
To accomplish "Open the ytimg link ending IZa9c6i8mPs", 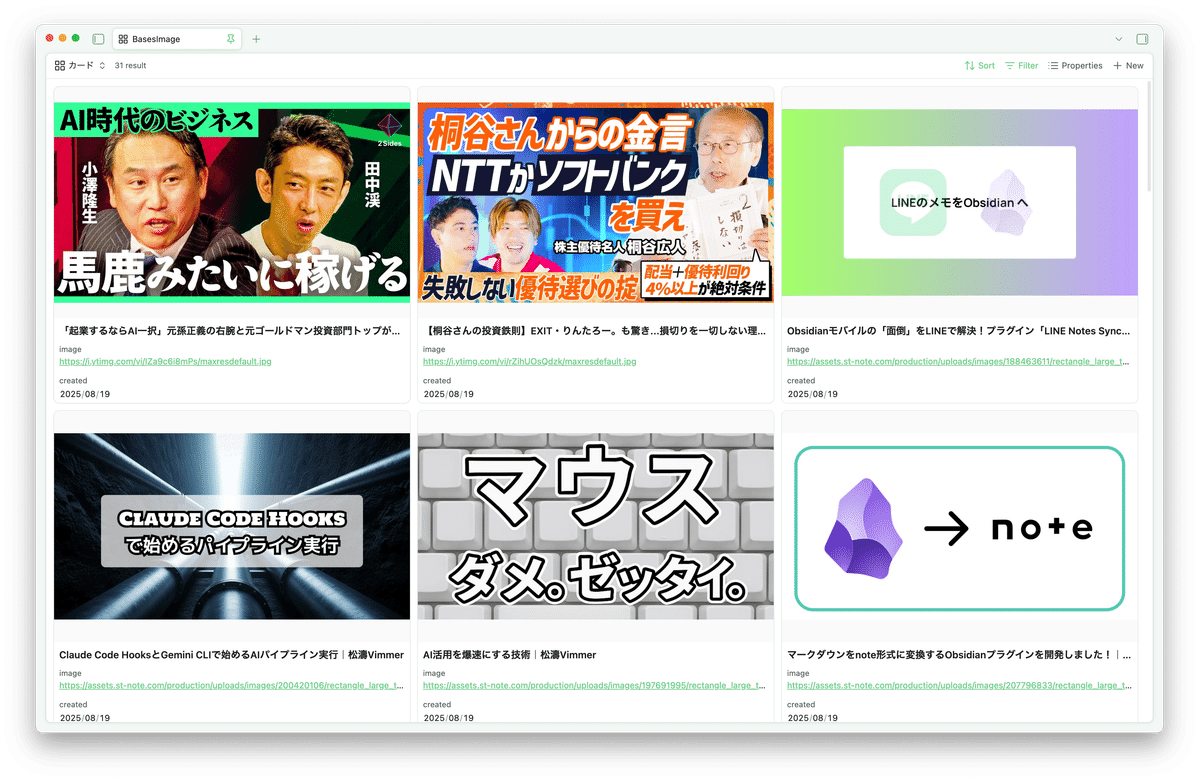I will click(165, 362).
